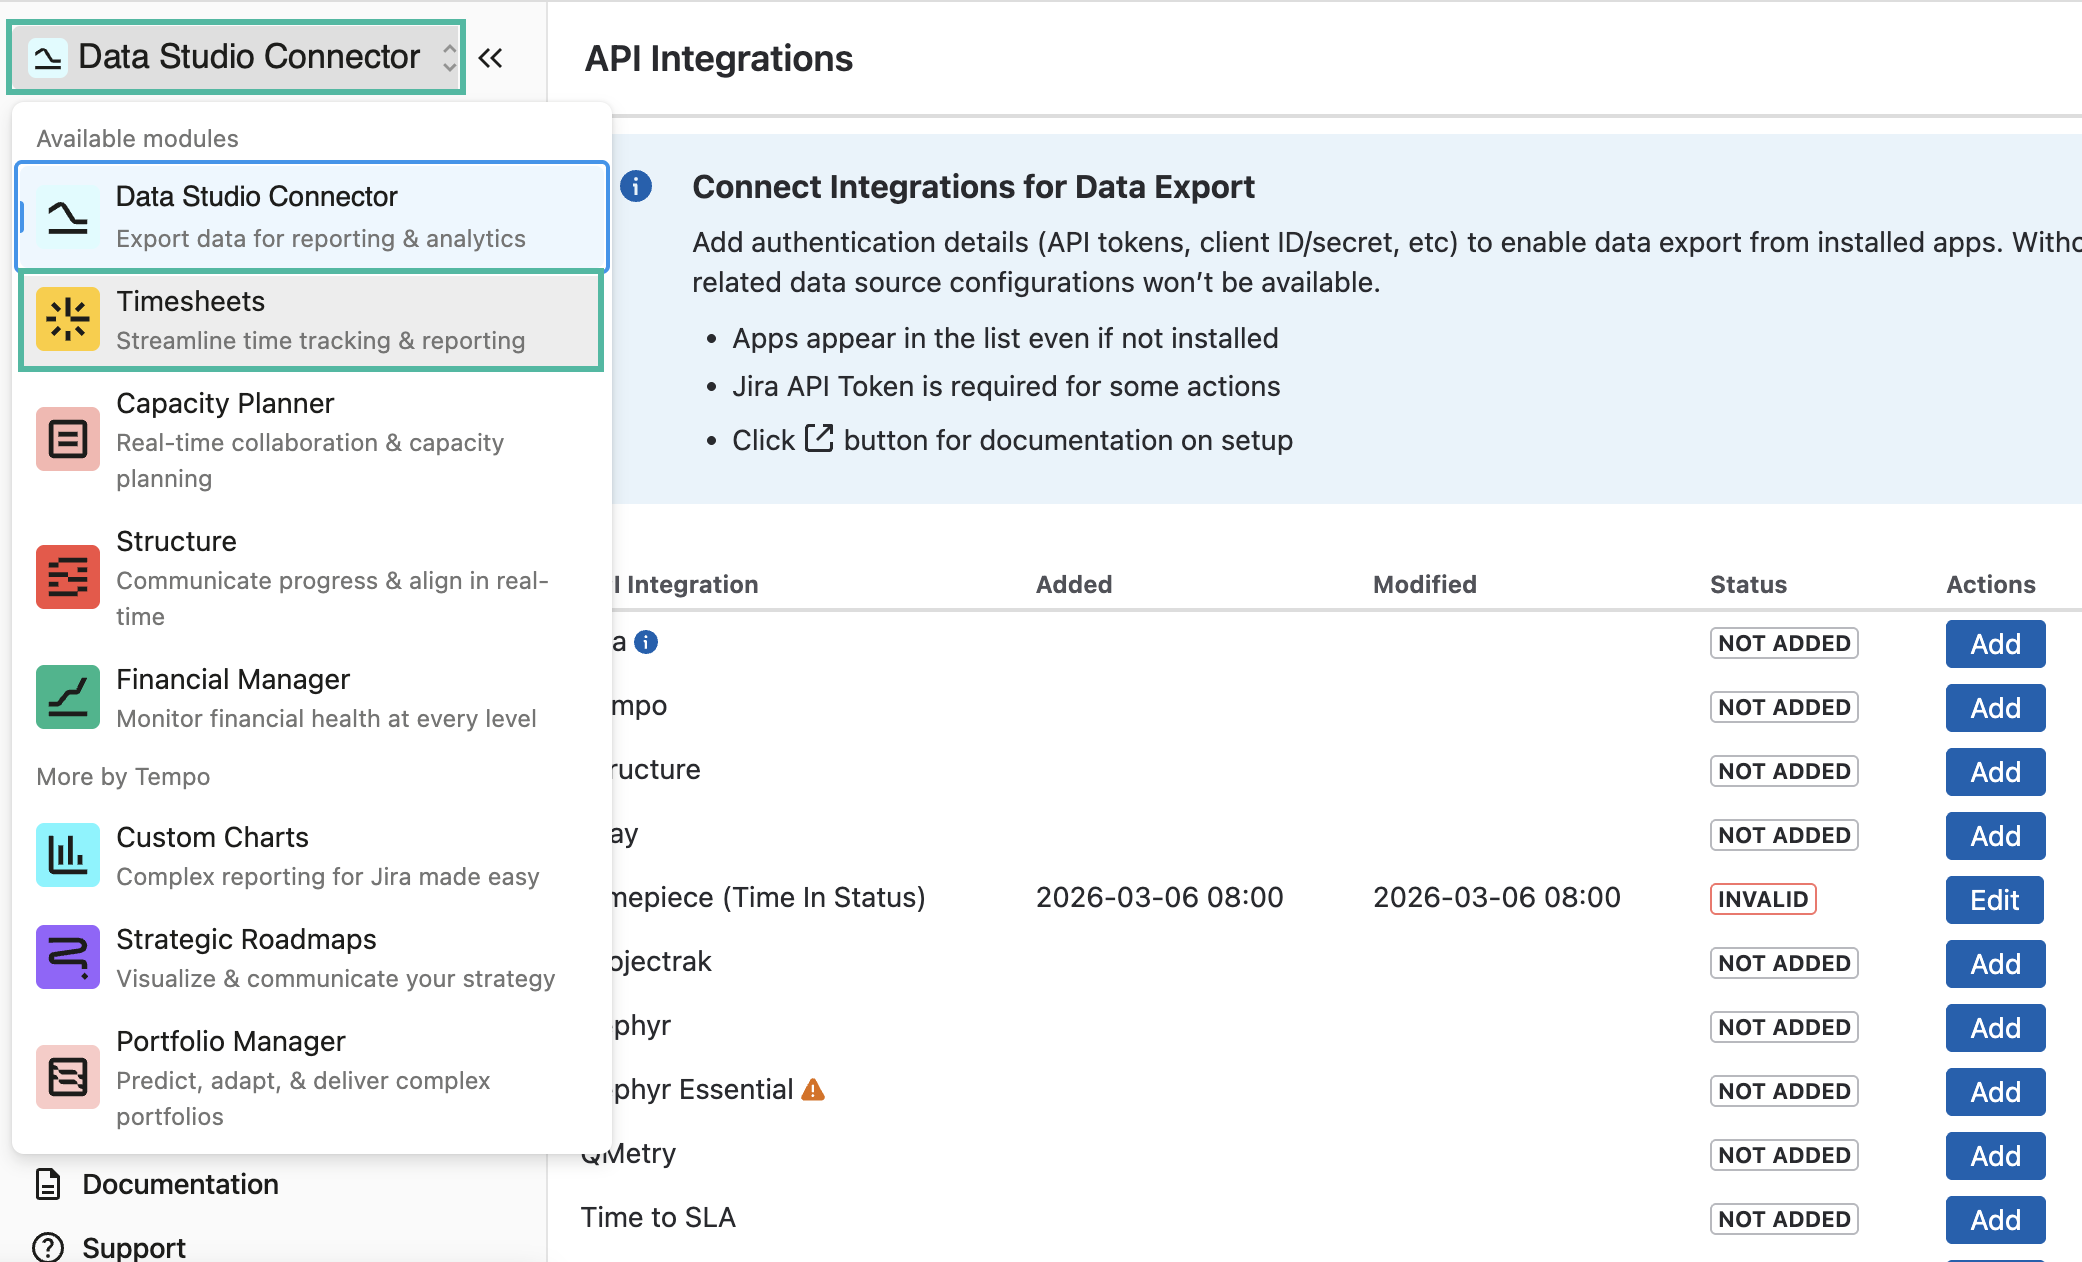The image size is (2082, 1262).
Task: Click the info icon next to the first integration
Action: 646,642
